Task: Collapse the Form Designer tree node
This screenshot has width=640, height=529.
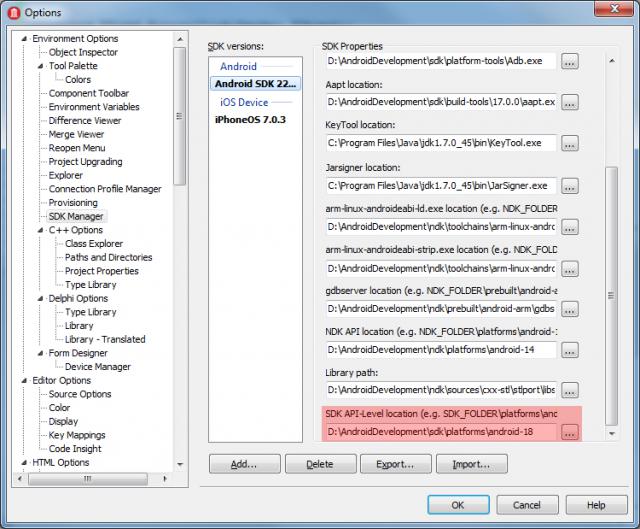Action: tap(40, 353)
